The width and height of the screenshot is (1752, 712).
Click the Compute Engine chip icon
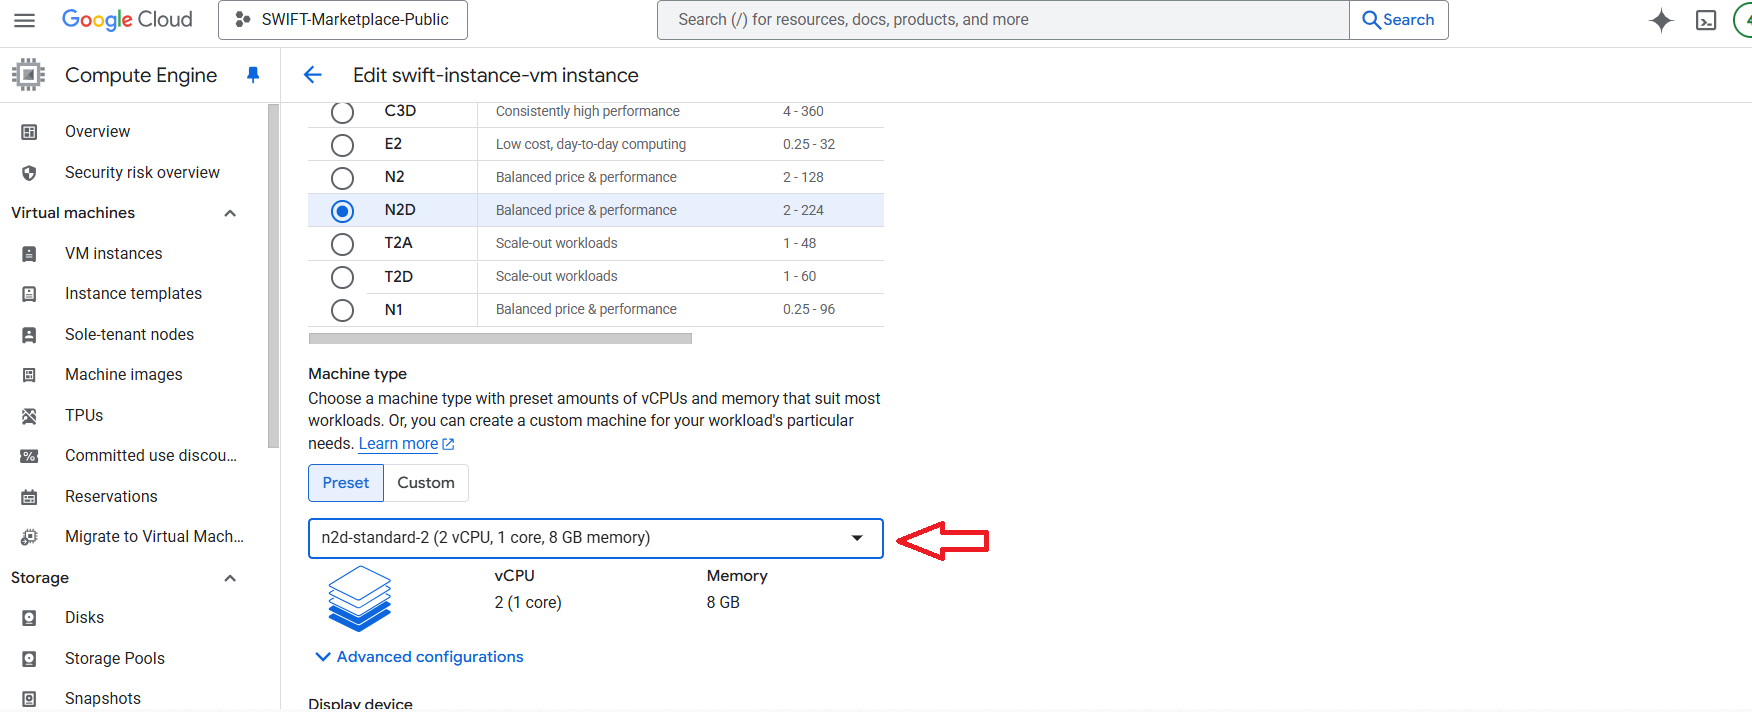pyautogui.click(x=28, y=75)
